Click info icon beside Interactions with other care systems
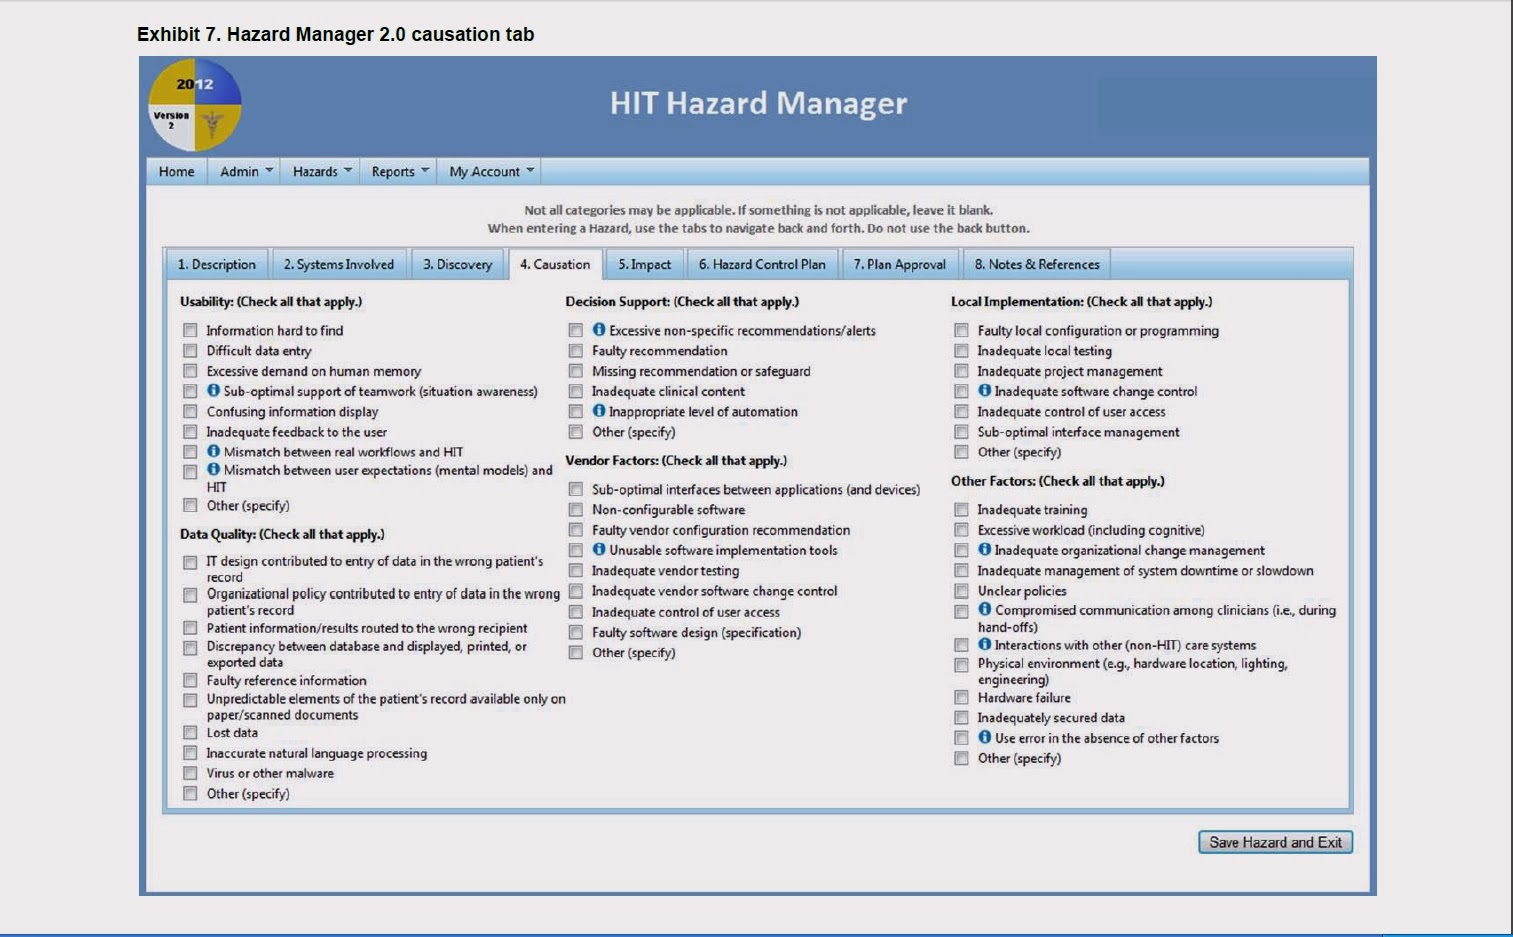1513x937 pixels. (x=984, y=644)
